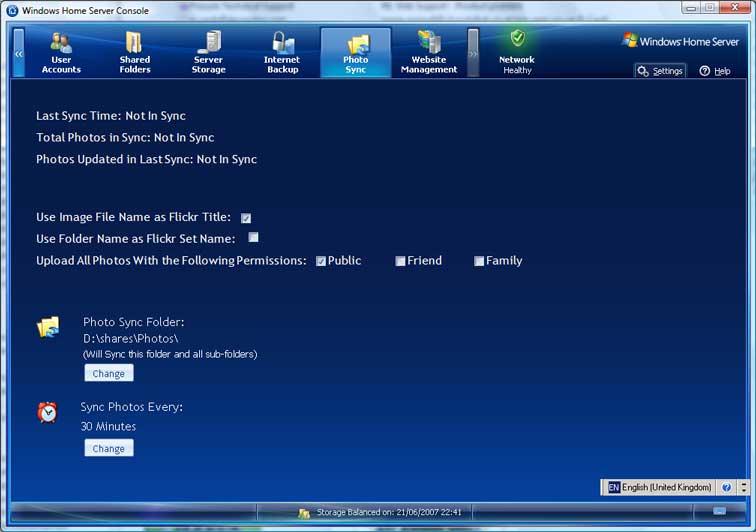Open the Website Management tab
The height and width of the screenshot is (532, 756).
coord(429,53)
